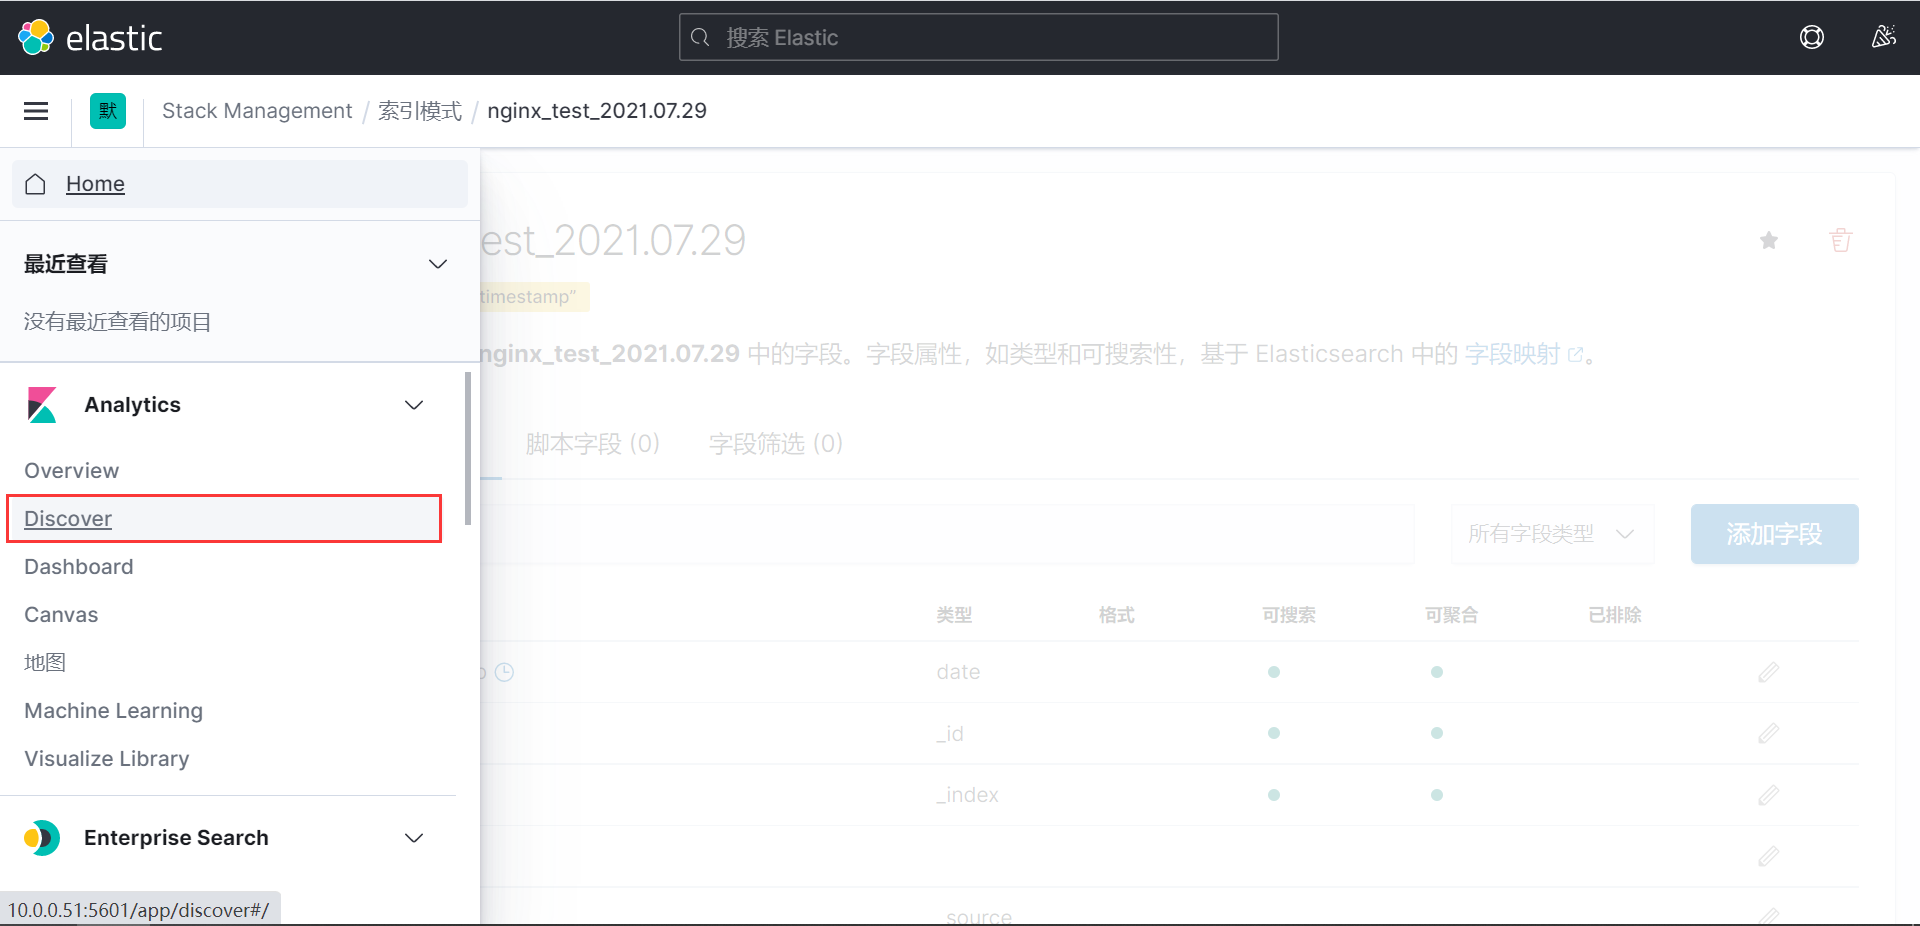Click the Enterprise Search logo icon
1920x926 pixels.
tap(42, 838)
